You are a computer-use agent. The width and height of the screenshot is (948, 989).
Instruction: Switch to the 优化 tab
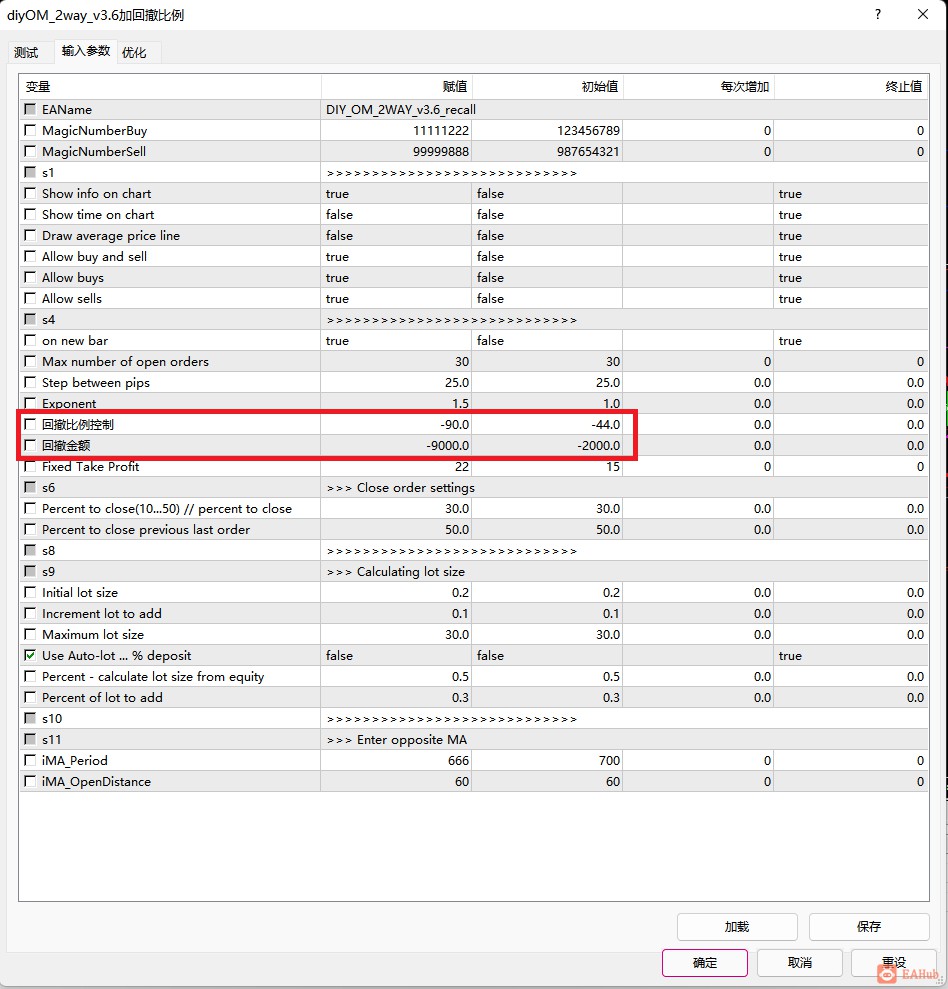pyautogui.click(x=134, y=52)
